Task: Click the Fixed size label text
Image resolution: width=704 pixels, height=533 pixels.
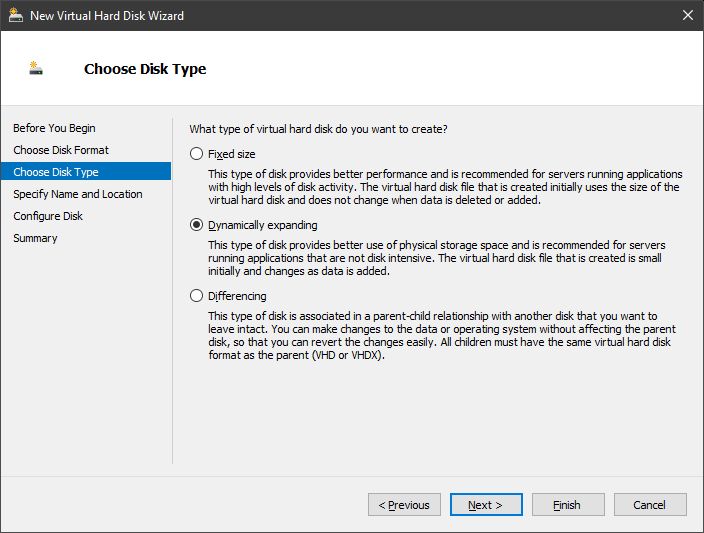Action: click(x=232, y=154)
